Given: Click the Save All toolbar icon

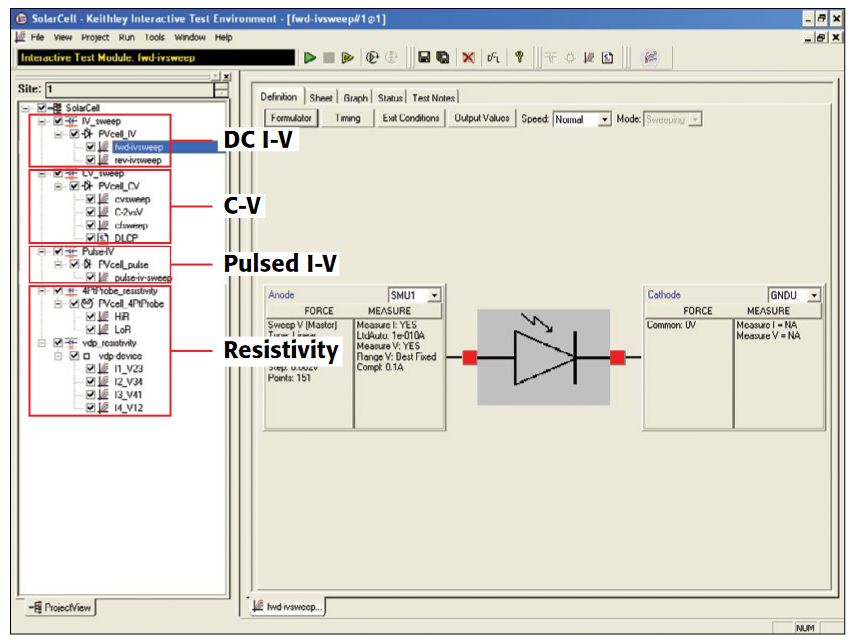Looking at the screenshot, I should coord(442,58).
